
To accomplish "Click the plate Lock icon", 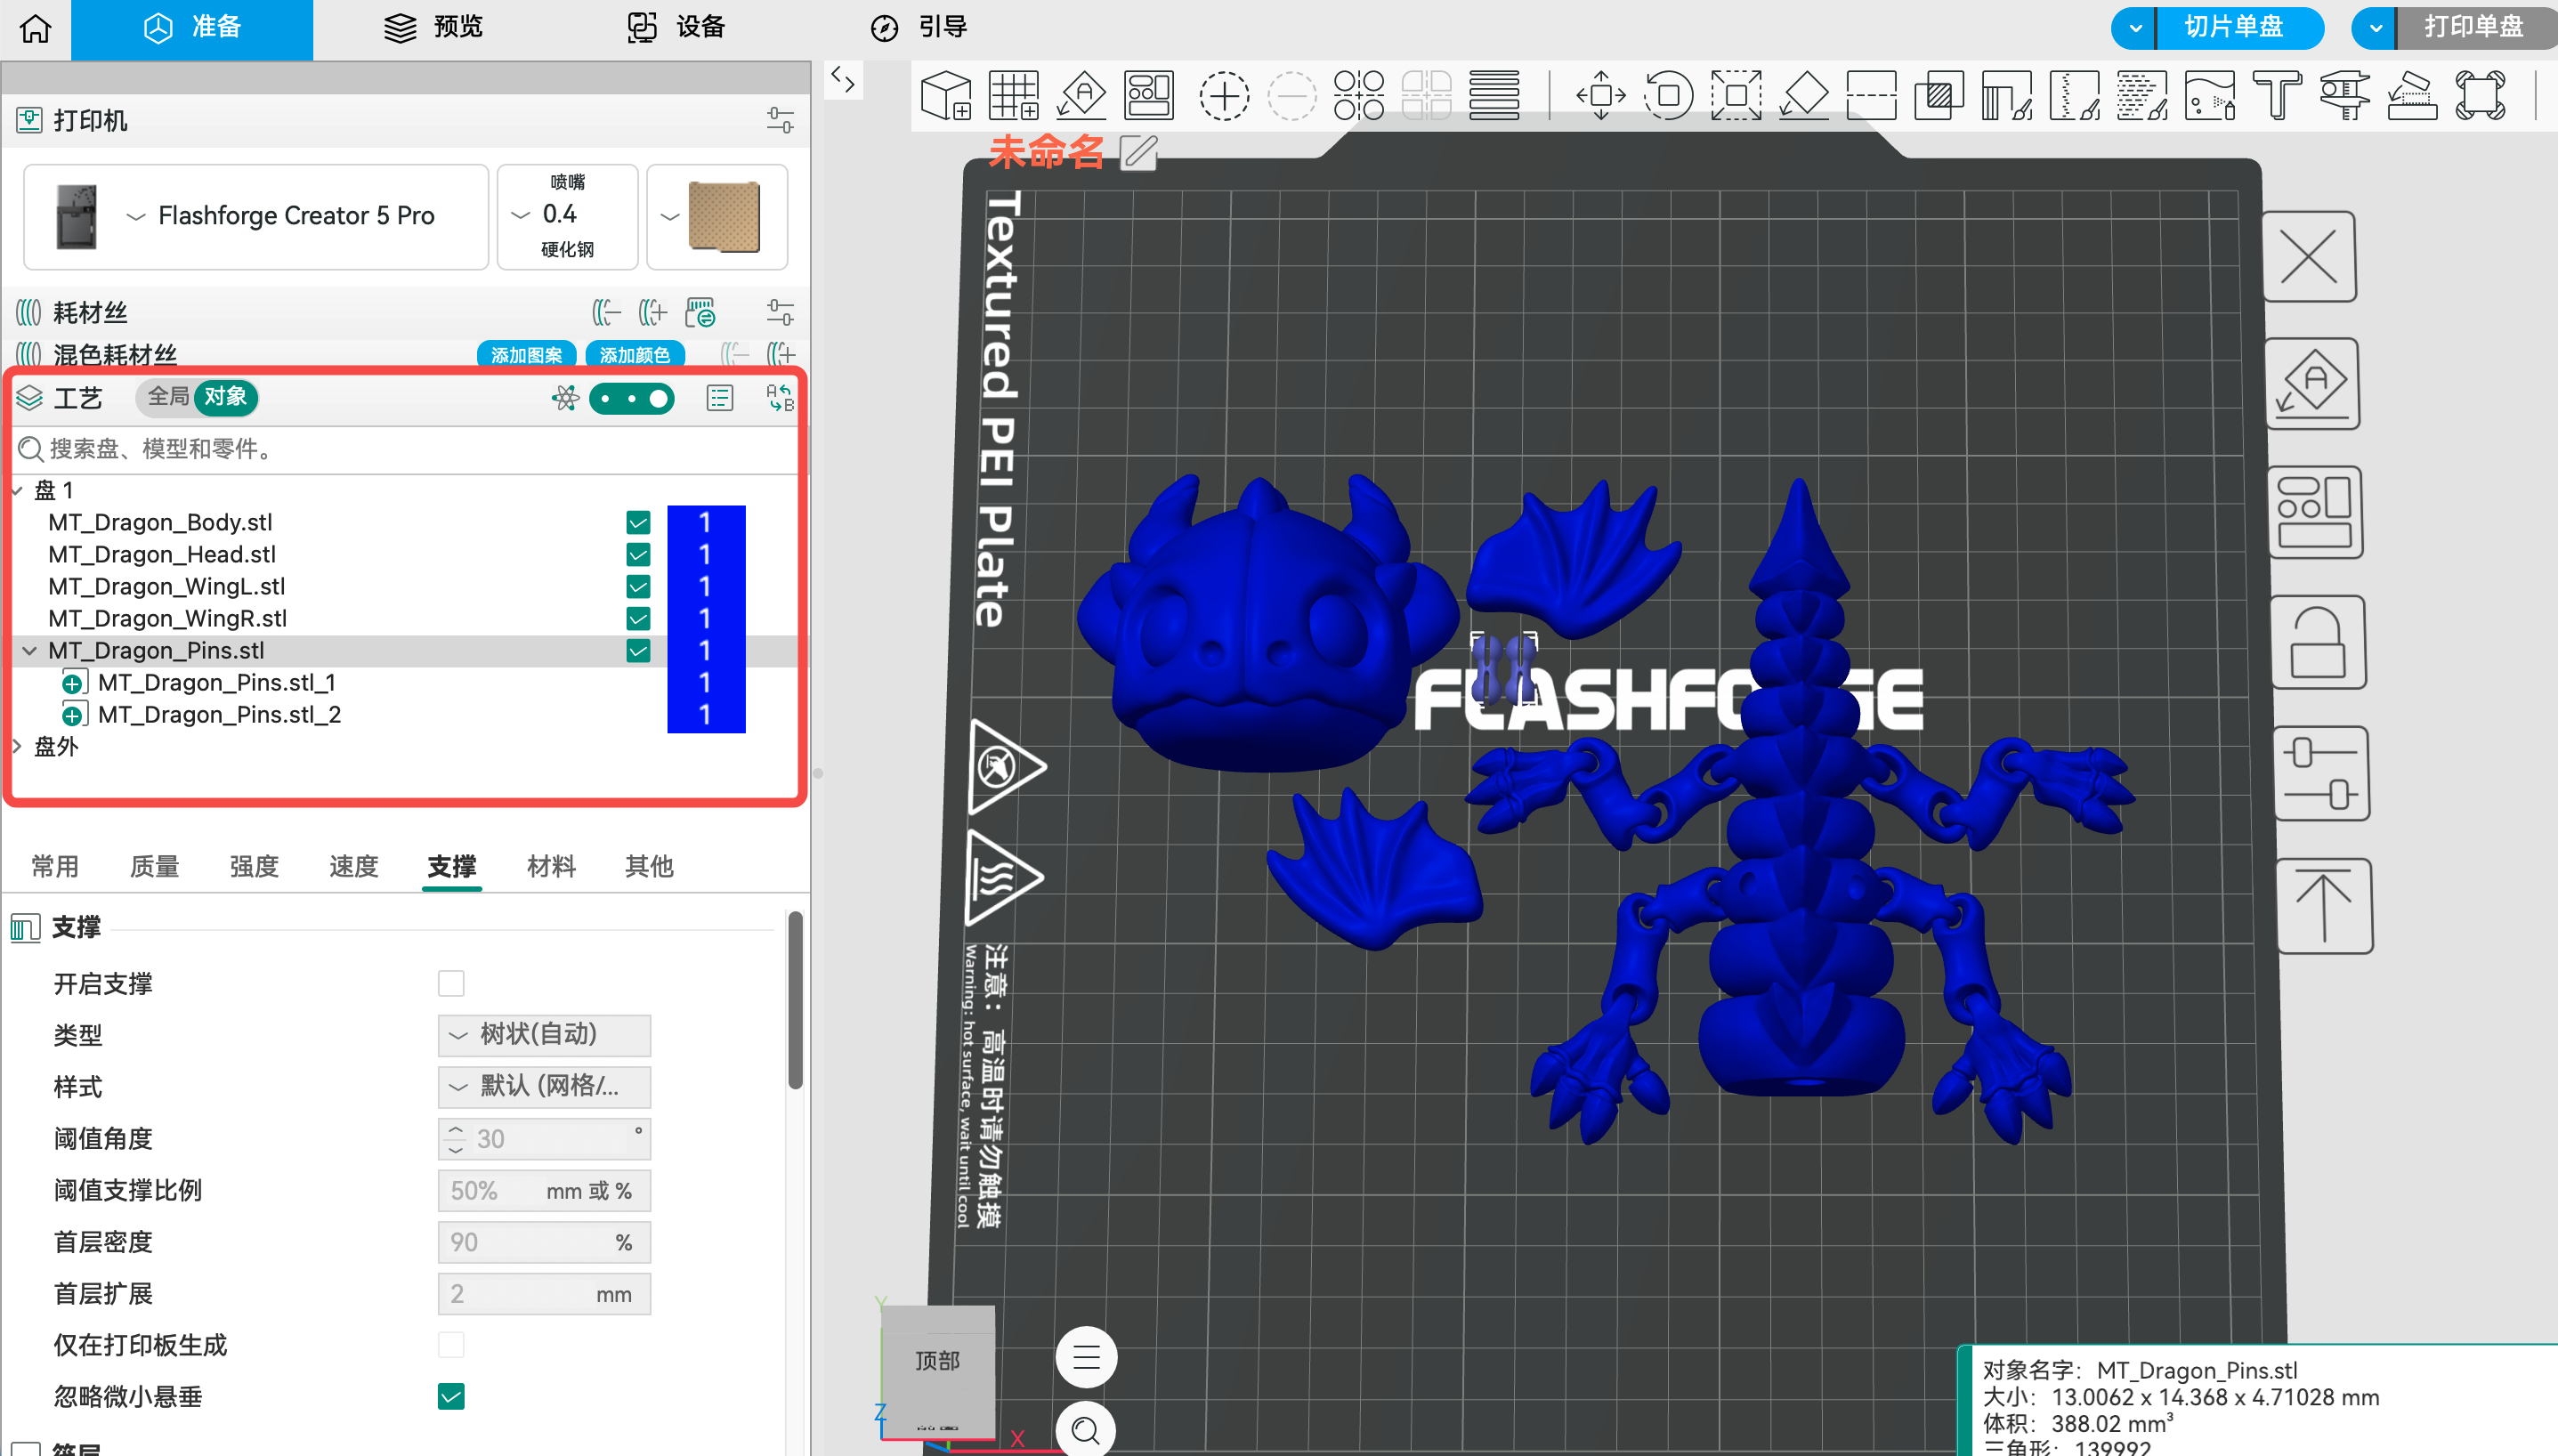I will [2317, 642].
